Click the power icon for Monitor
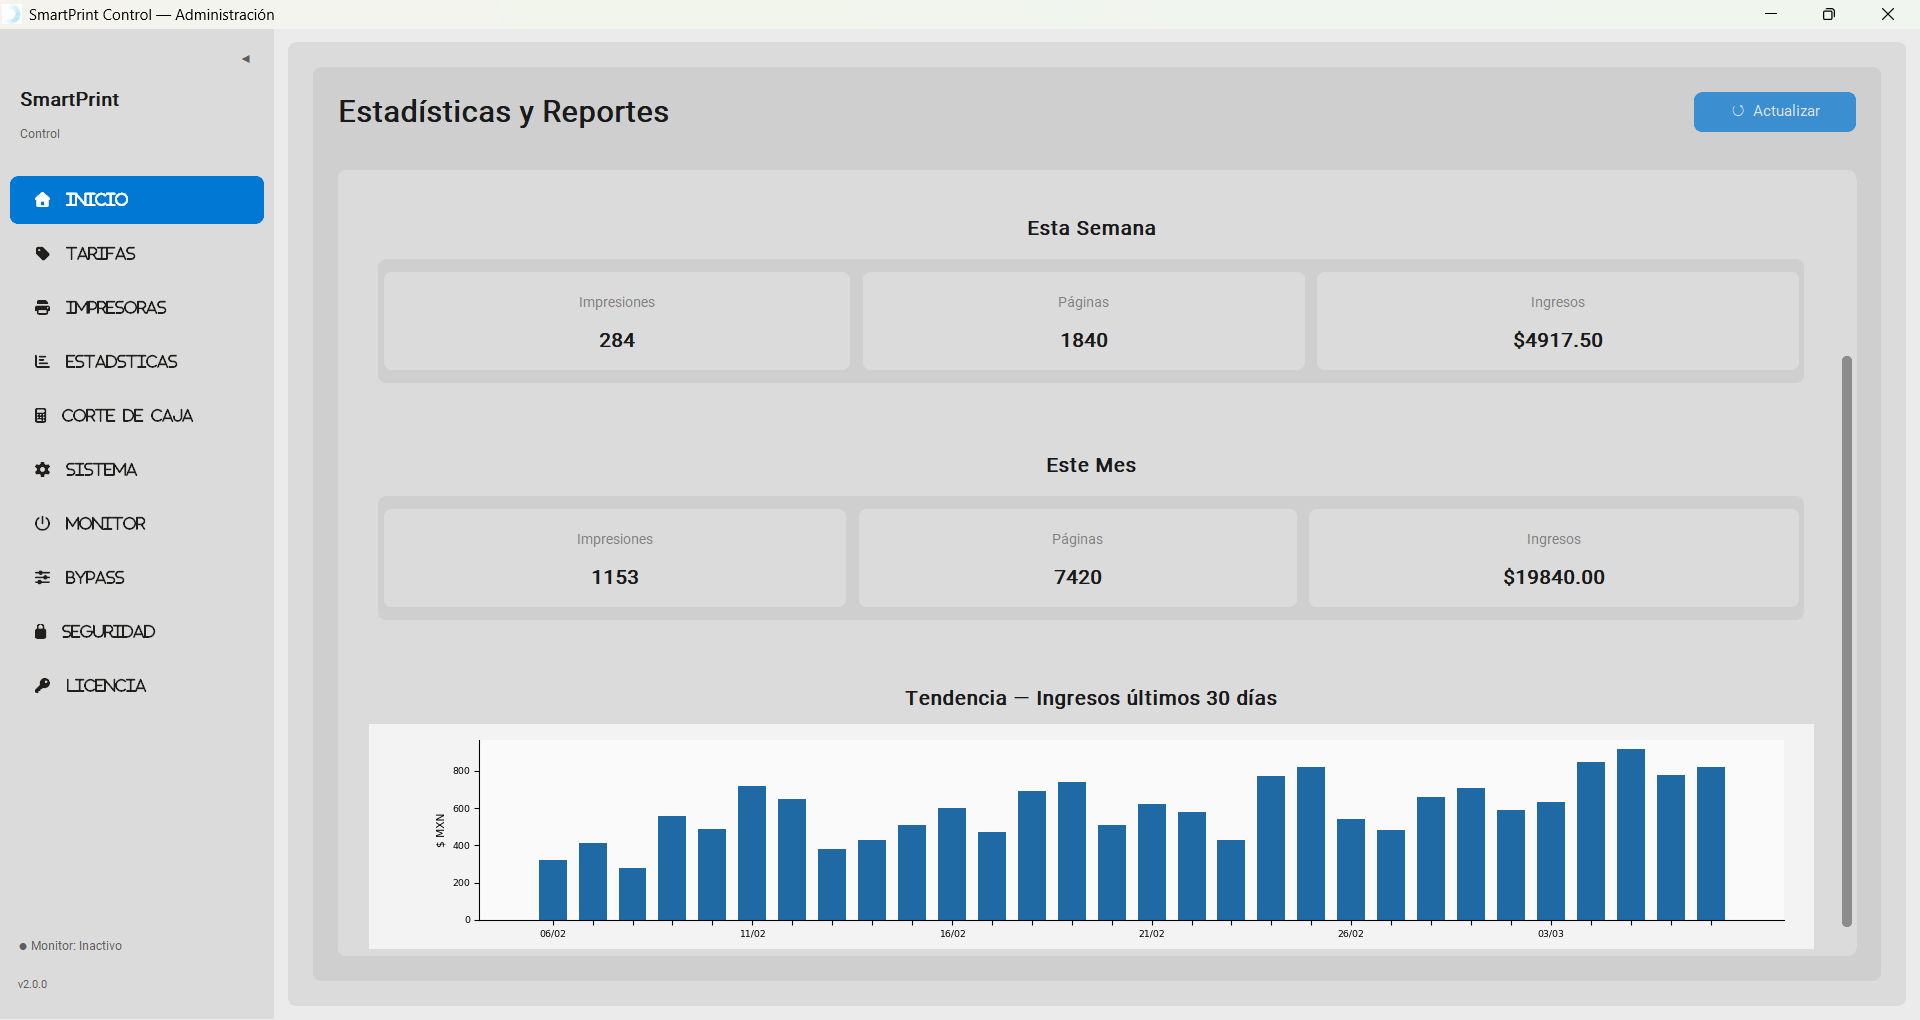Viewport: 1920px width, 1020px height. (42, 524)
